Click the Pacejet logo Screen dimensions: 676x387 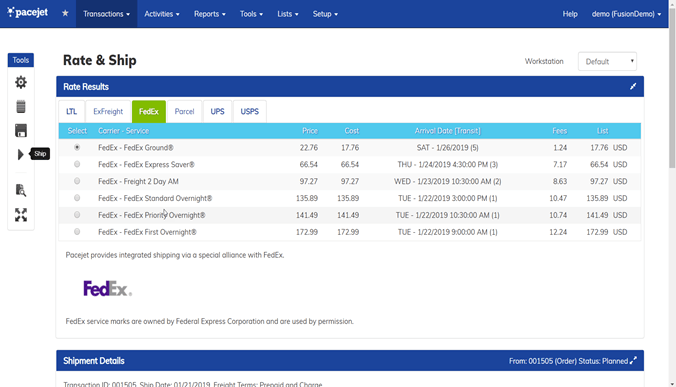28,12
